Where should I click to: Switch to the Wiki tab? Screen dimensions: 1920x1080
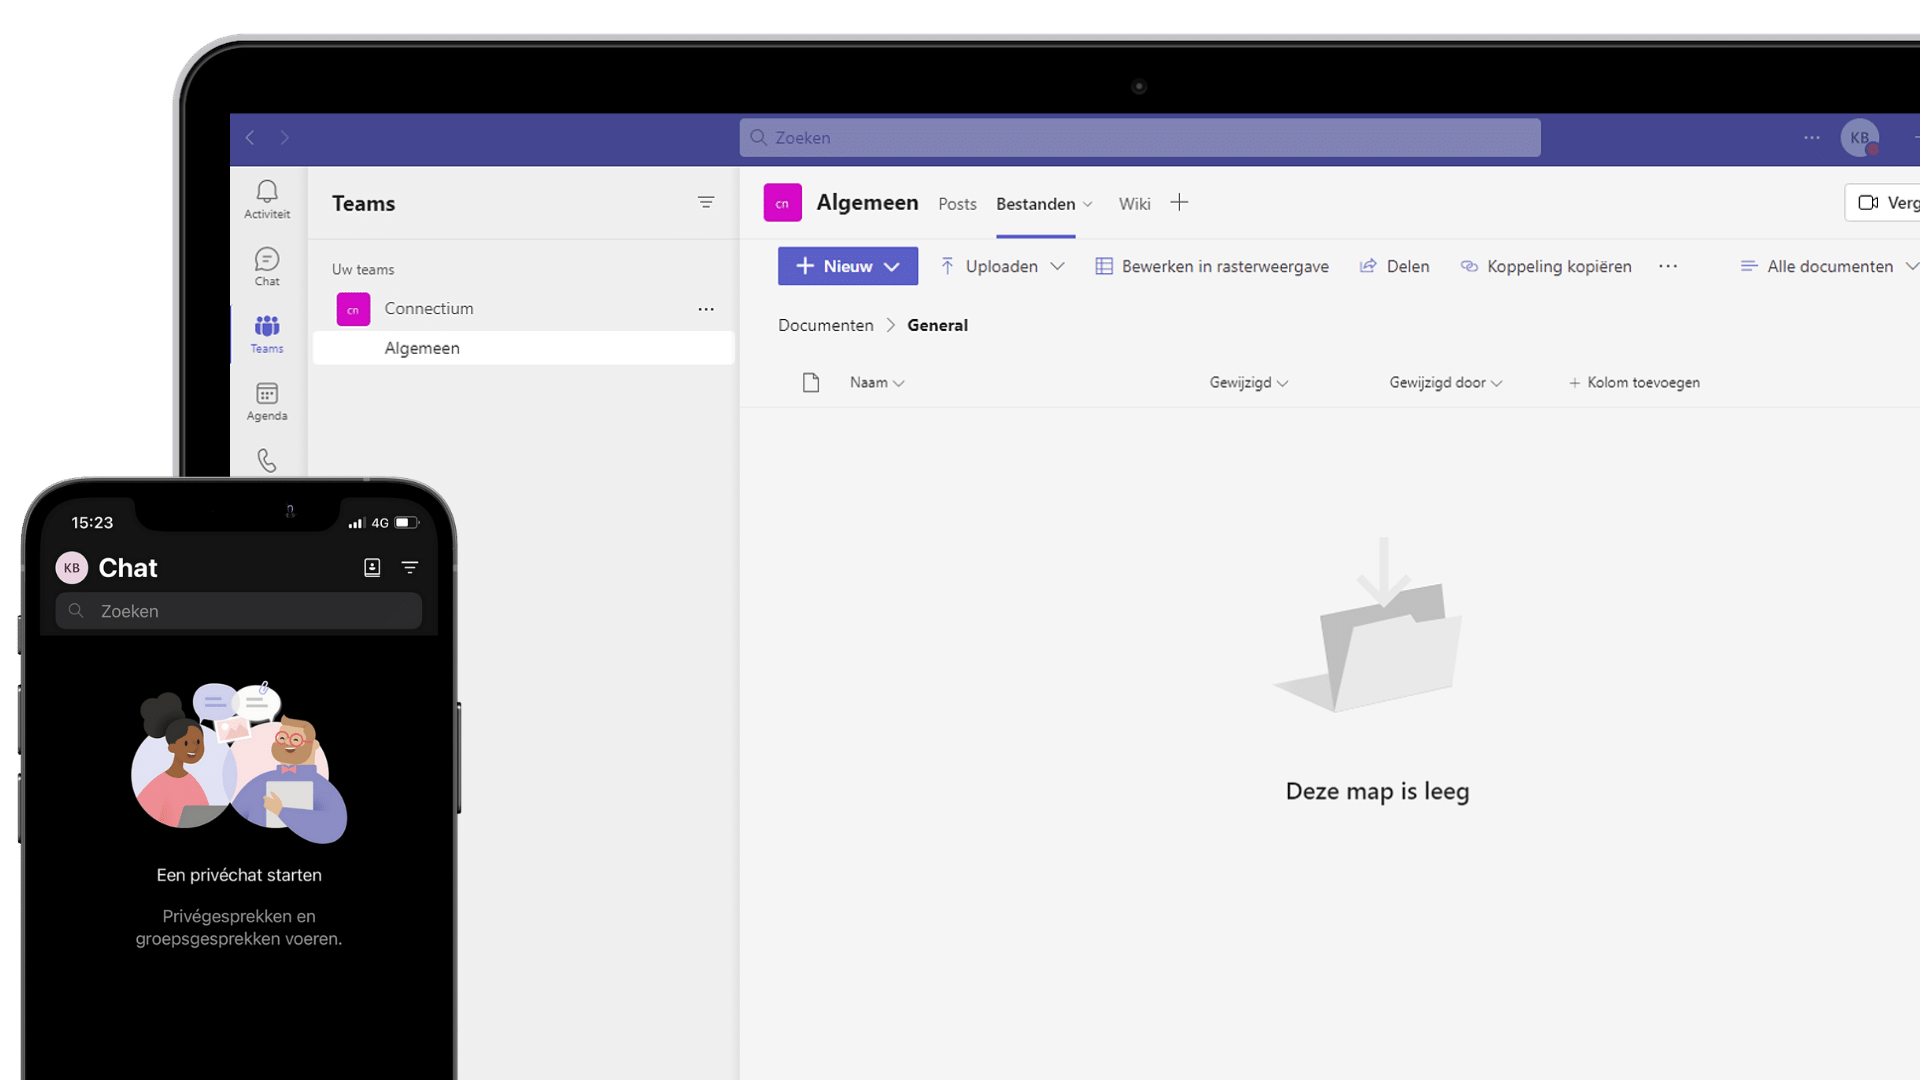point(1134,204)
